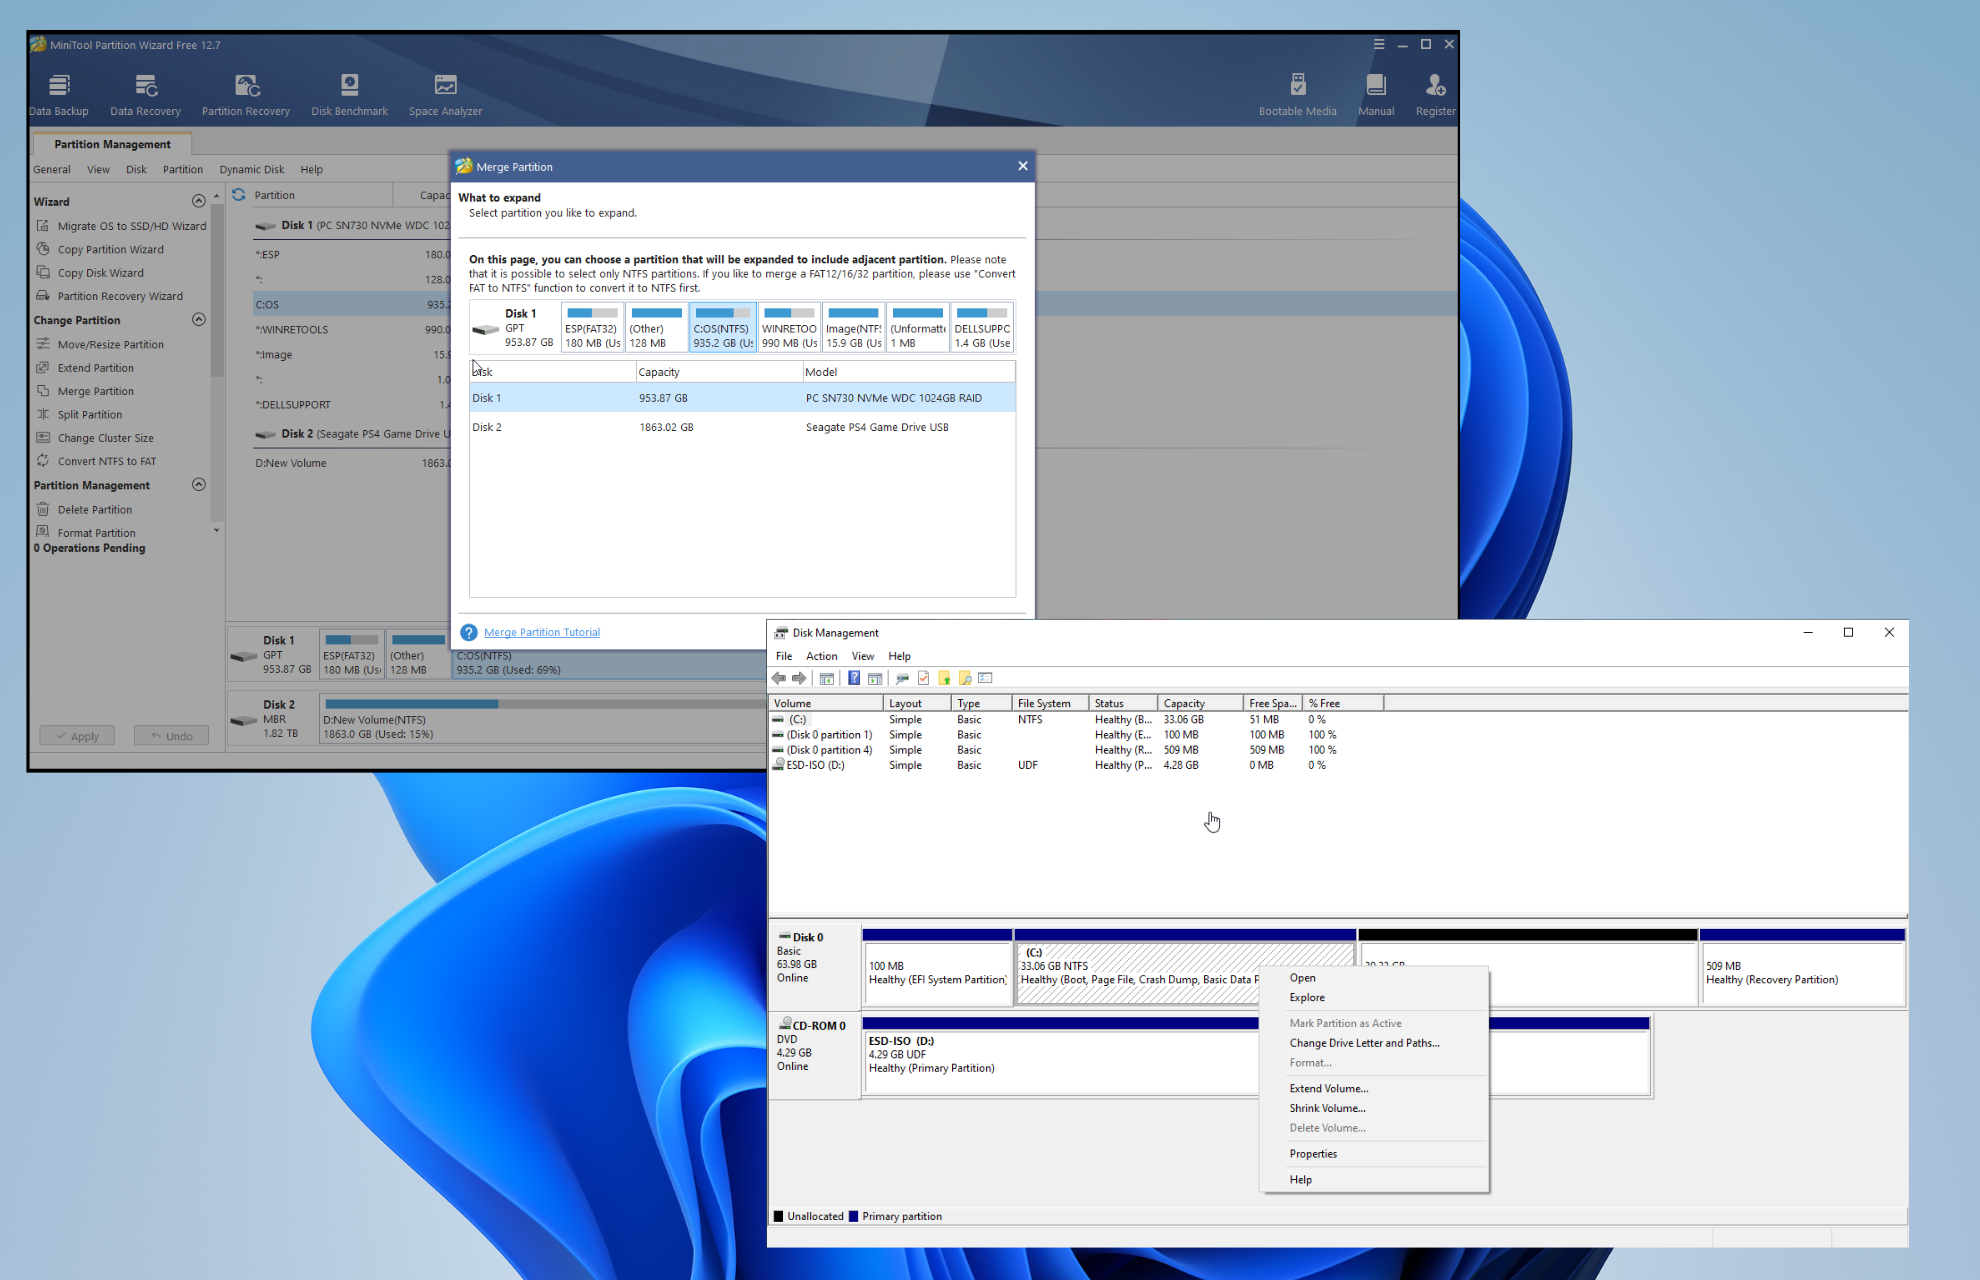Click the disk connect icon in Disk Management toolbar
Screen dimensions: 1980x1280
pos(902,678)
